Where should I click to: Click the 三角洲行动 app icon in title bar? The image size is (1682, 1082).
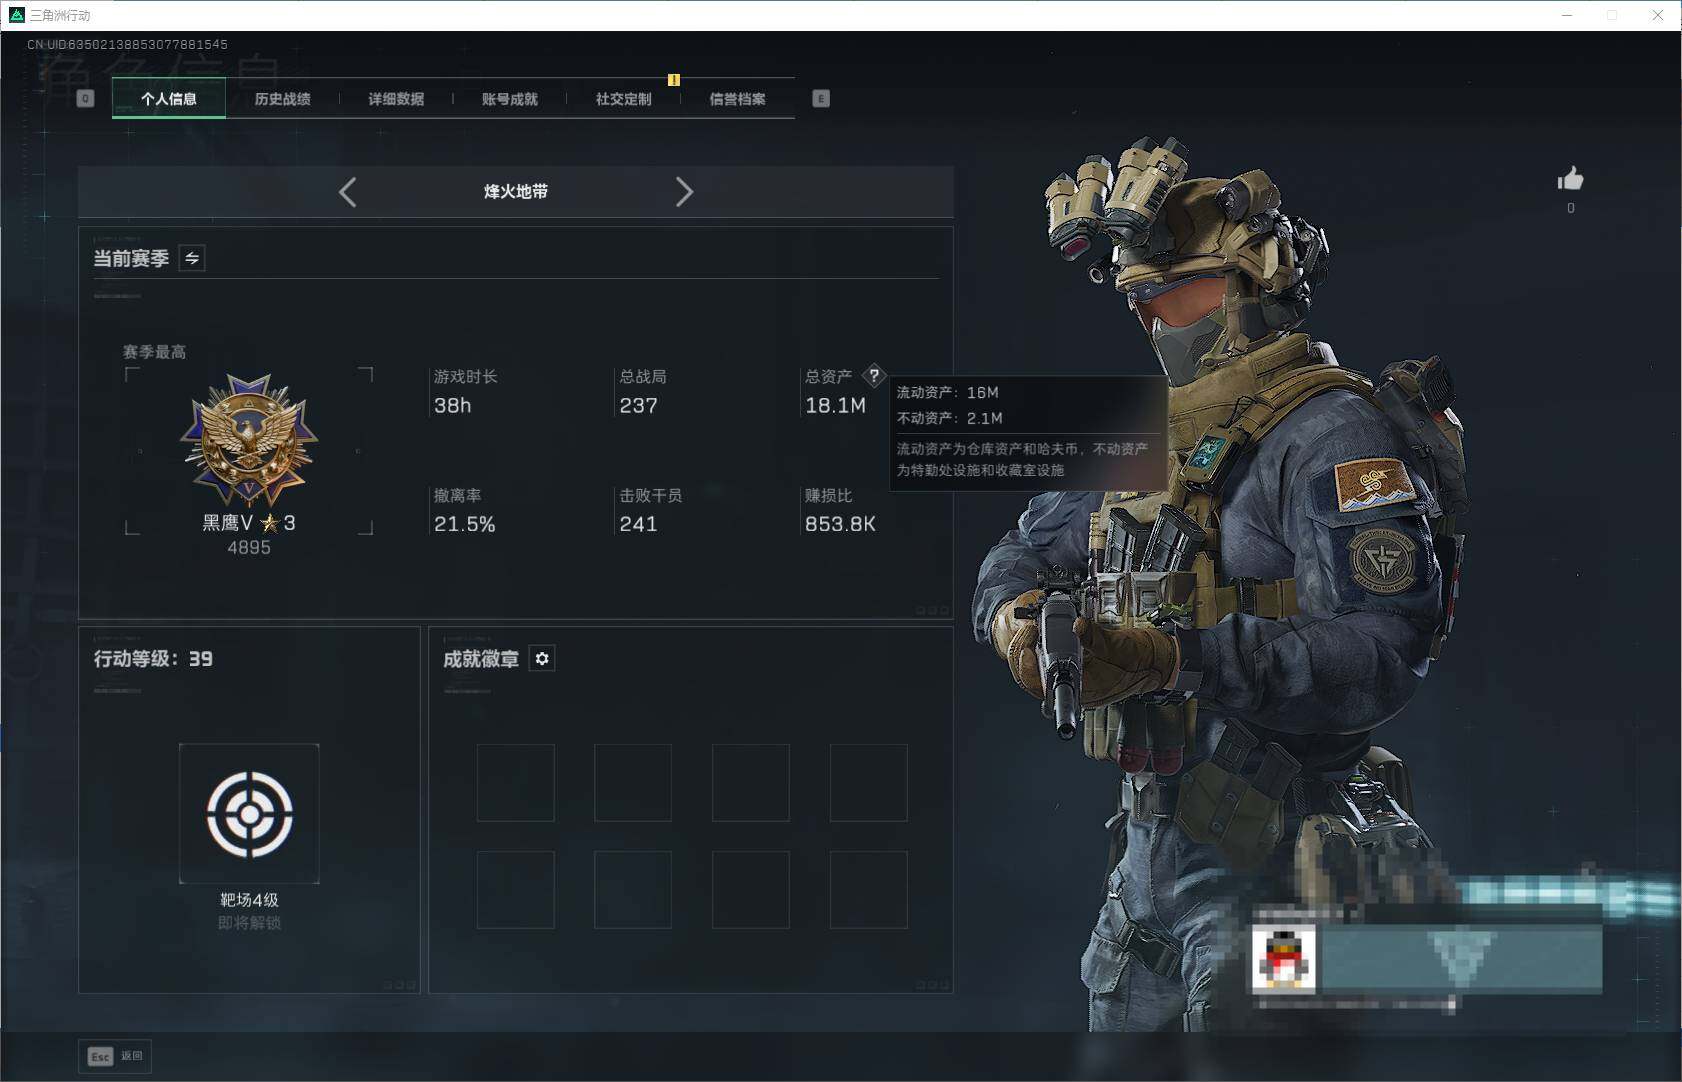16,15
